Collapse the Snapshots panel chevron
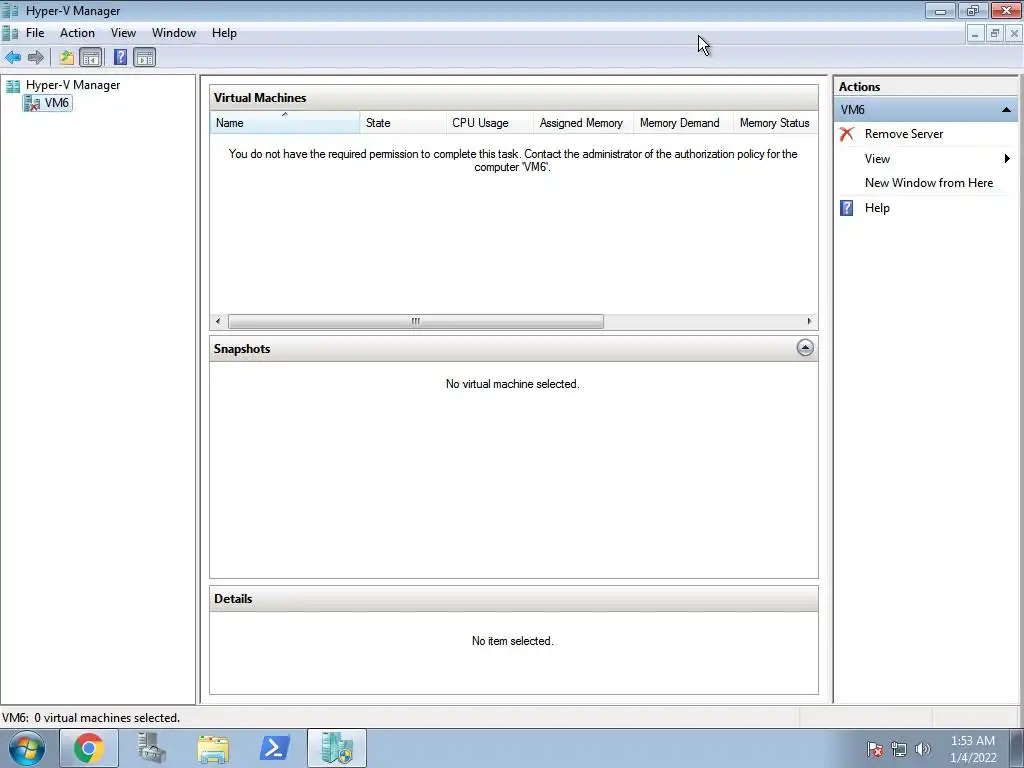The height and width of the screenshot is (768, 1024). [x=805, y=347]
